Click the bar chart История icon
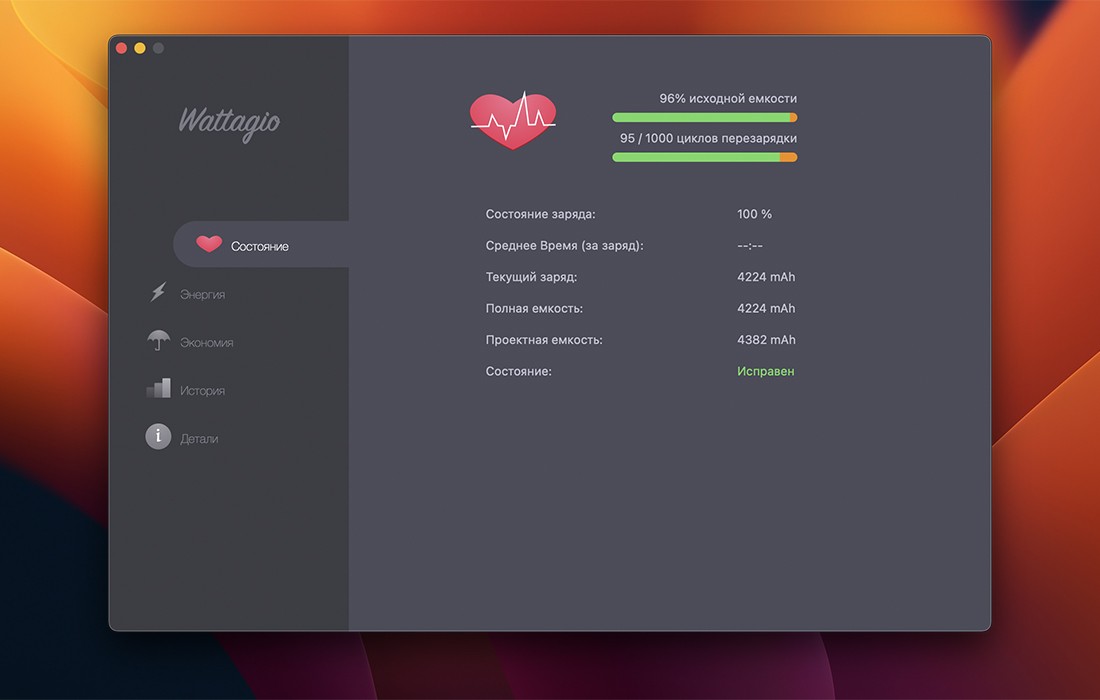Image resolution: width=1100 pixels, height=700 pixels. coord(158,389)
